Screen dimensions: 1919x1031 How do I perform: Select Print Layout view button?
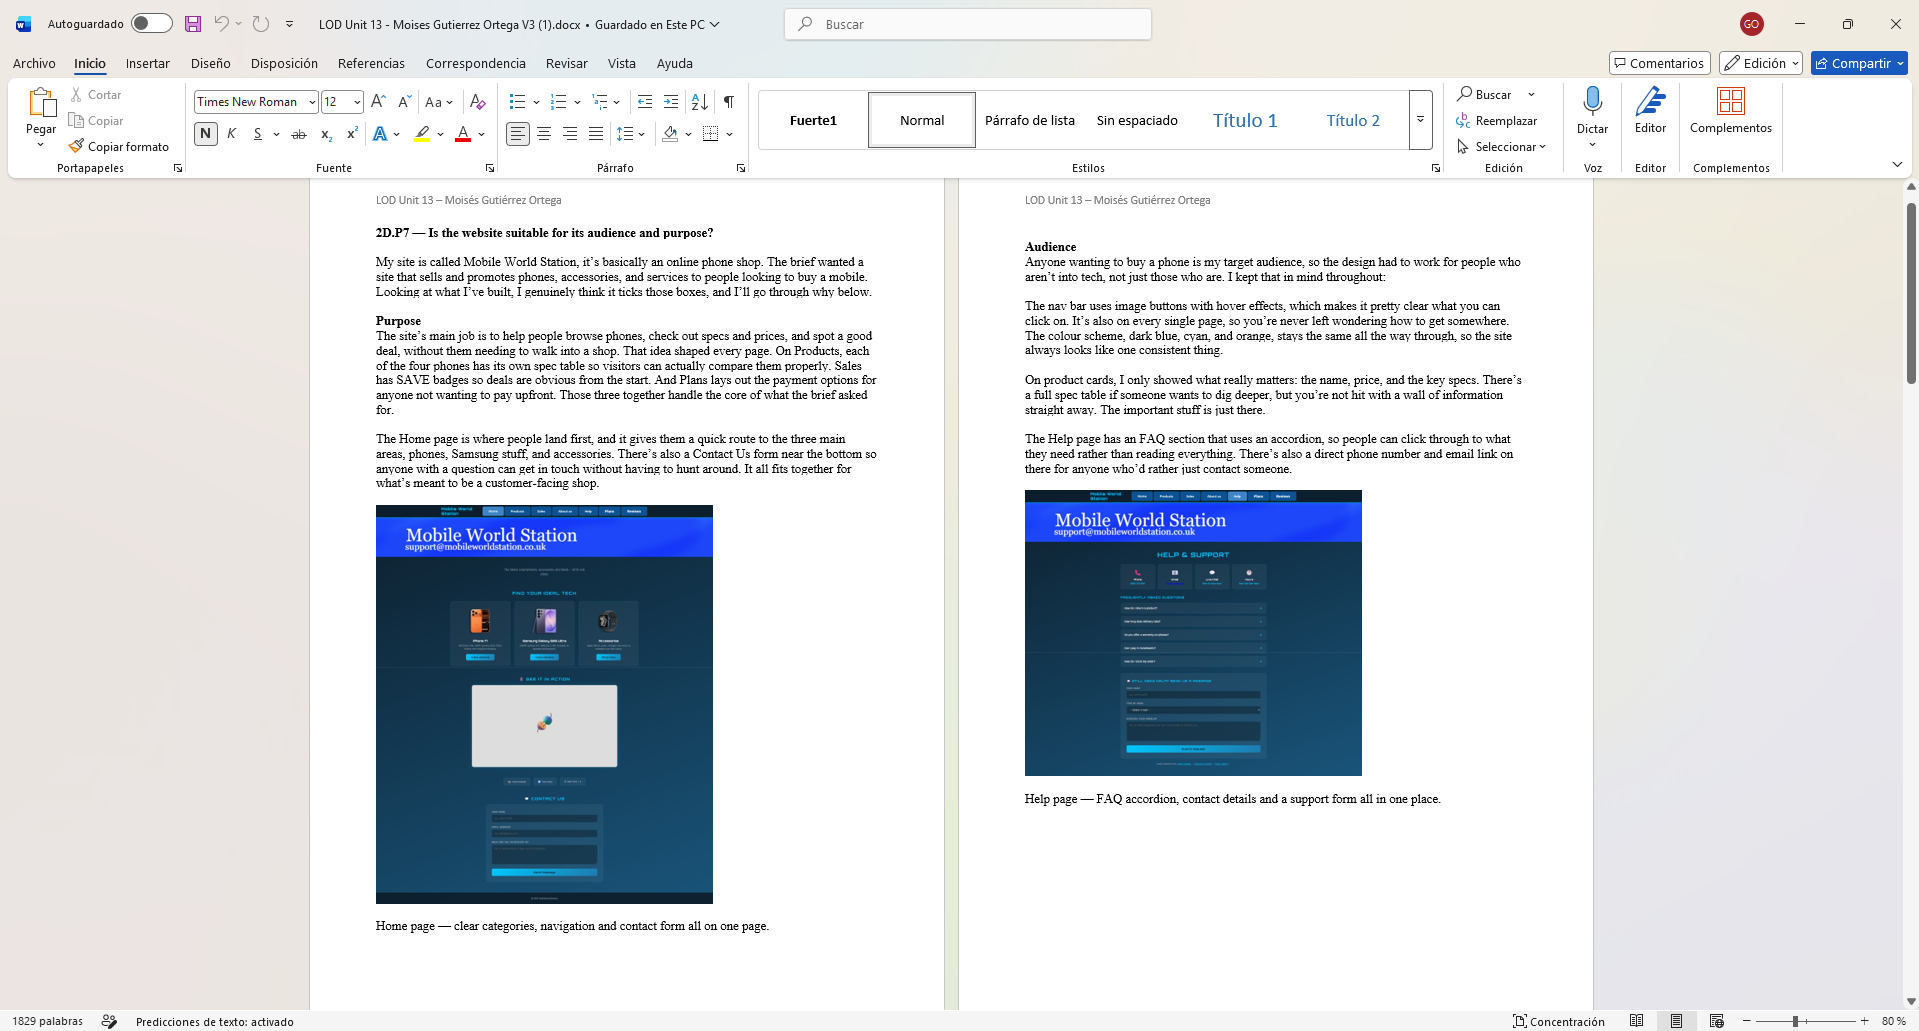[1676, 1021]
